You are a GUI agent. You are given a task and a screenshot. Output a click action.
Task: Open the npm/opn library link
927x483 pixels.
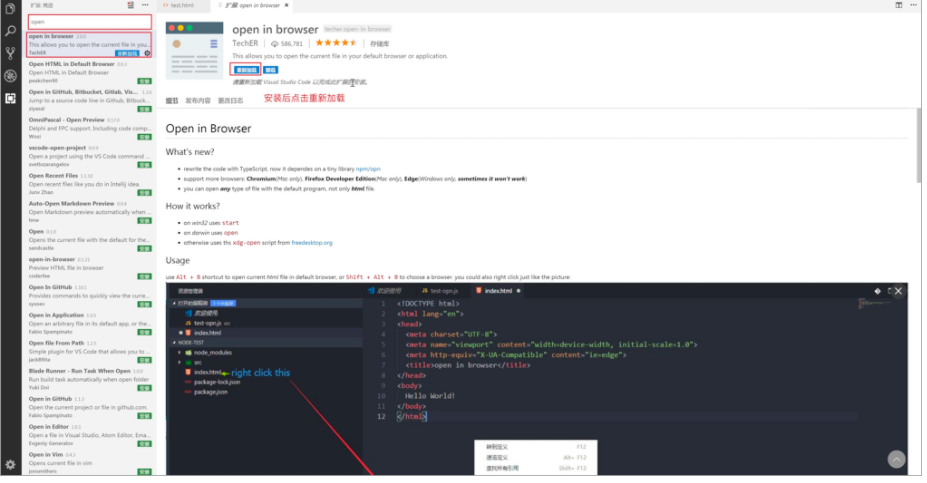368,169
